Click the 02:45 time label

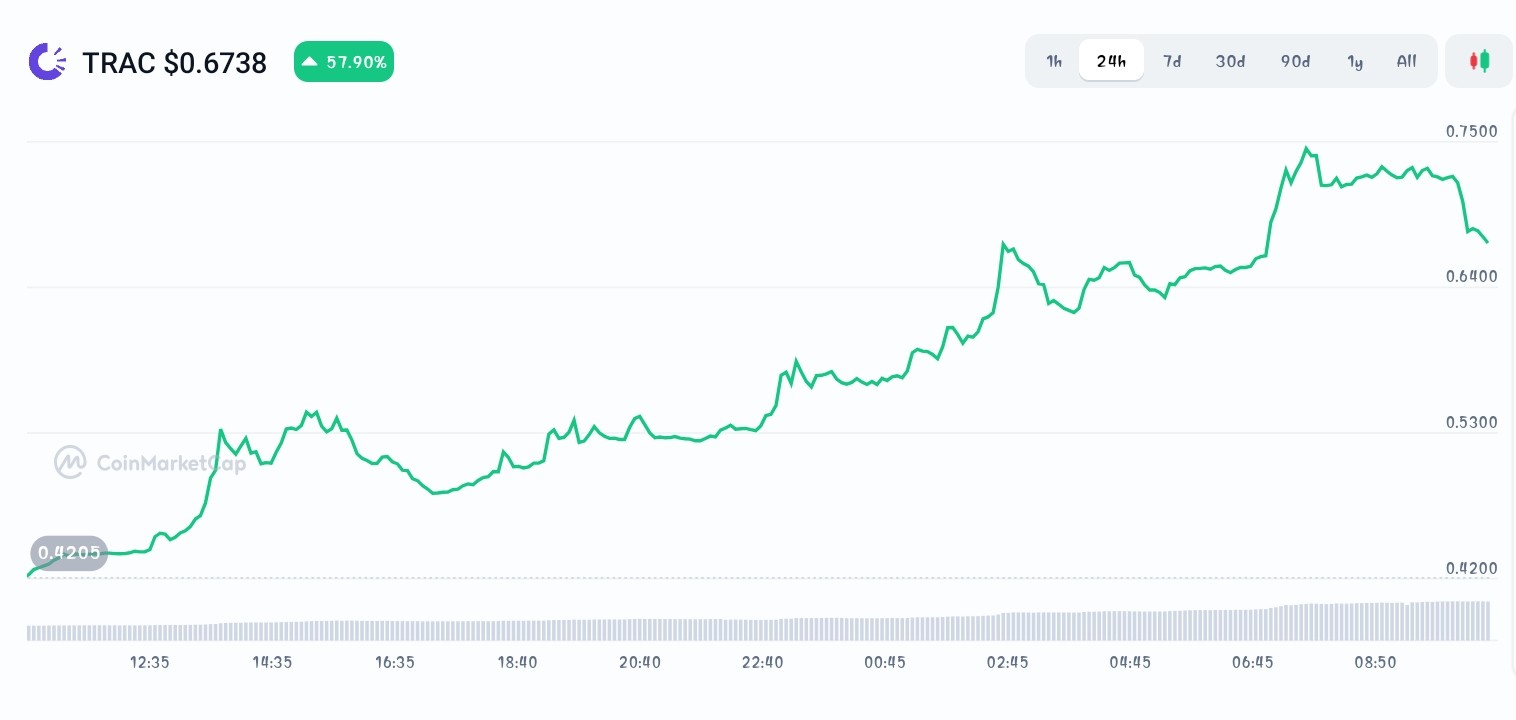coord(1007,662)
